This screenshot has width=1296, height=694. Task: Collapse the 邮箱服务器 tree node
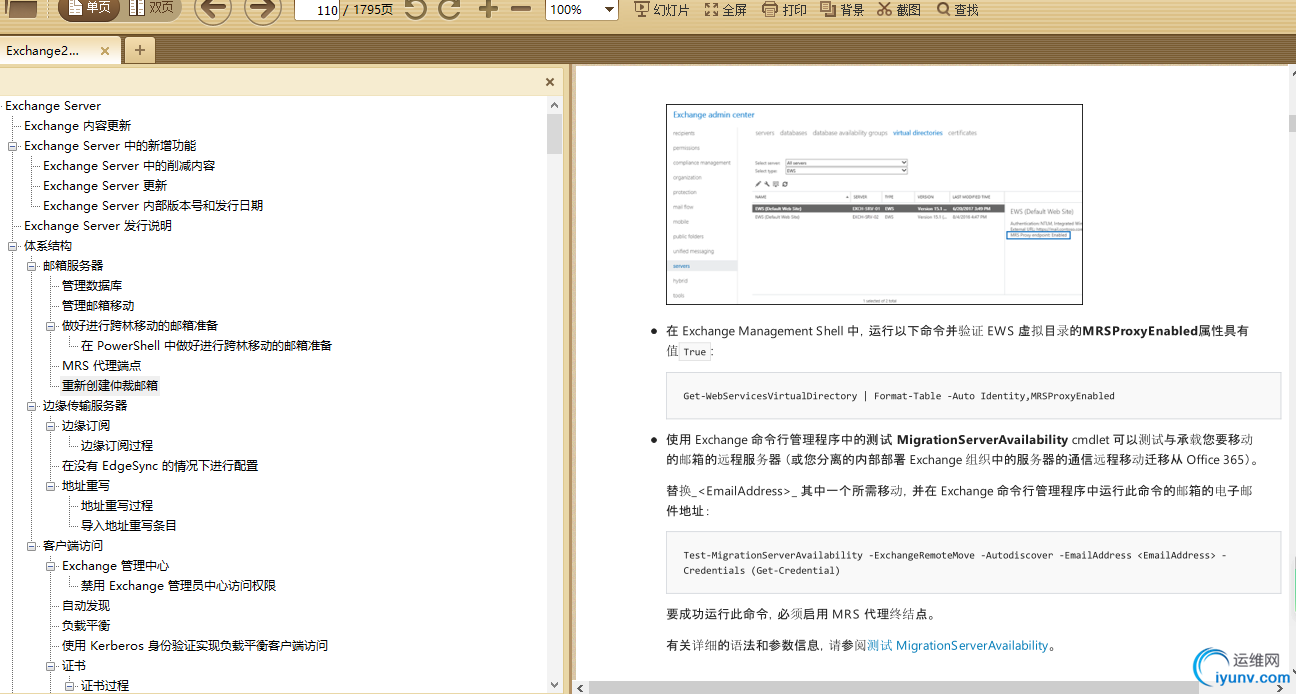click(x=32, y=266)
